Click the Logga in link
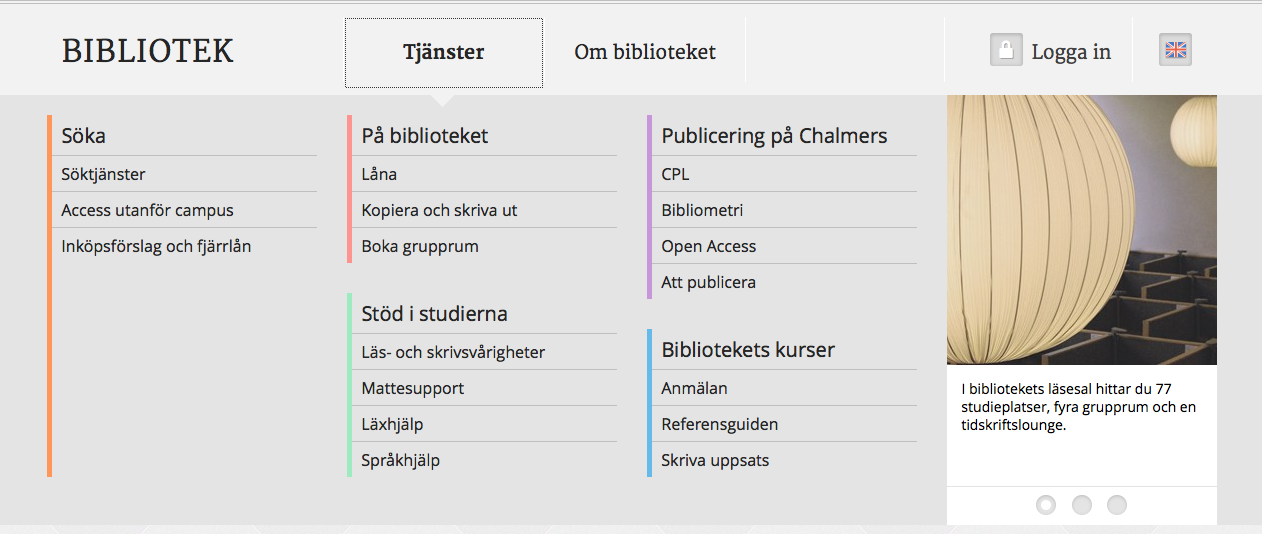Viewport: 1262px width, 534px height. click(1071, 52)
